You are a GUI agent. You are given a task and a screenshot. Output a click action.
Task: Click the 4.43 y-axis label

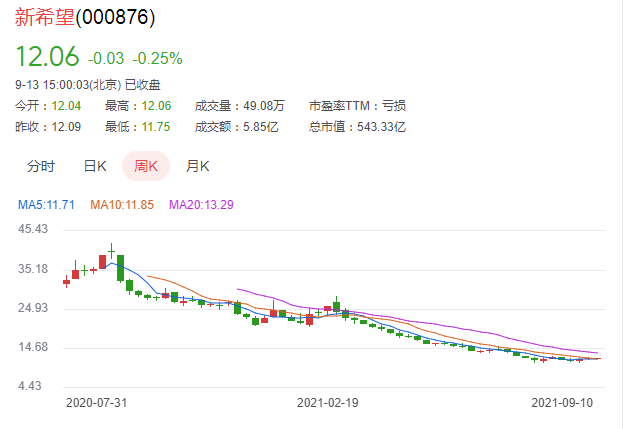click(x=29, y=386)
